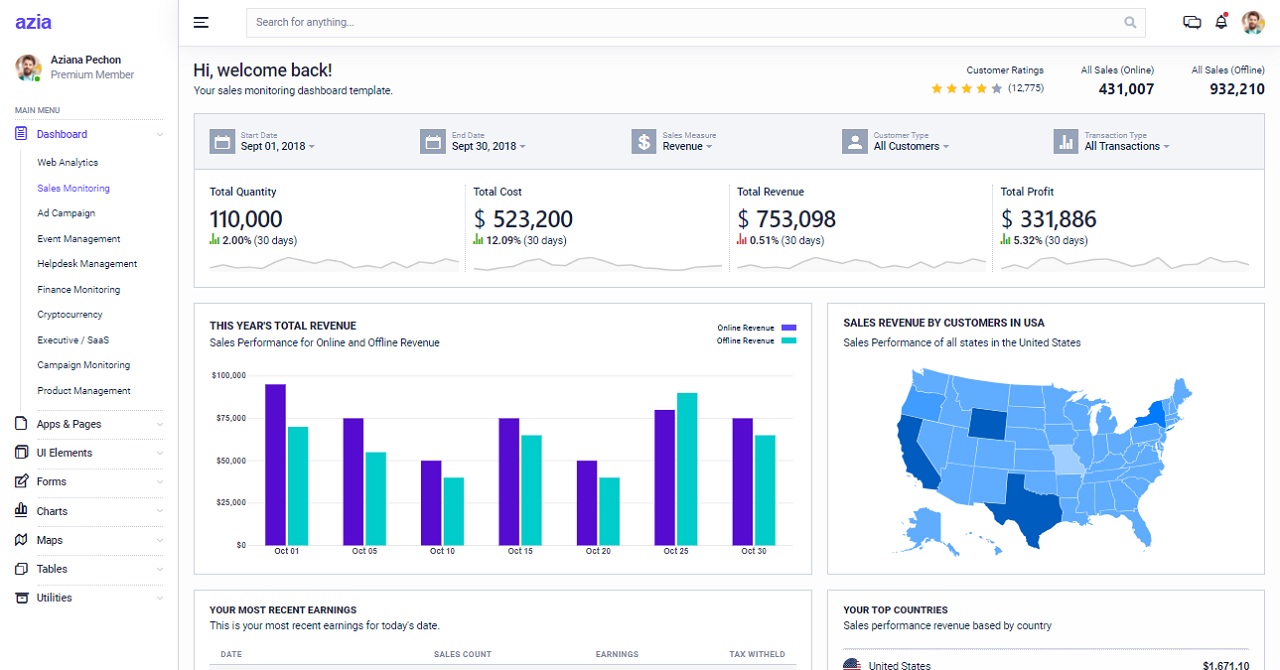
Task: Open the notifications bell icon
Action: pyautogui.click(x=1221, y=22)
